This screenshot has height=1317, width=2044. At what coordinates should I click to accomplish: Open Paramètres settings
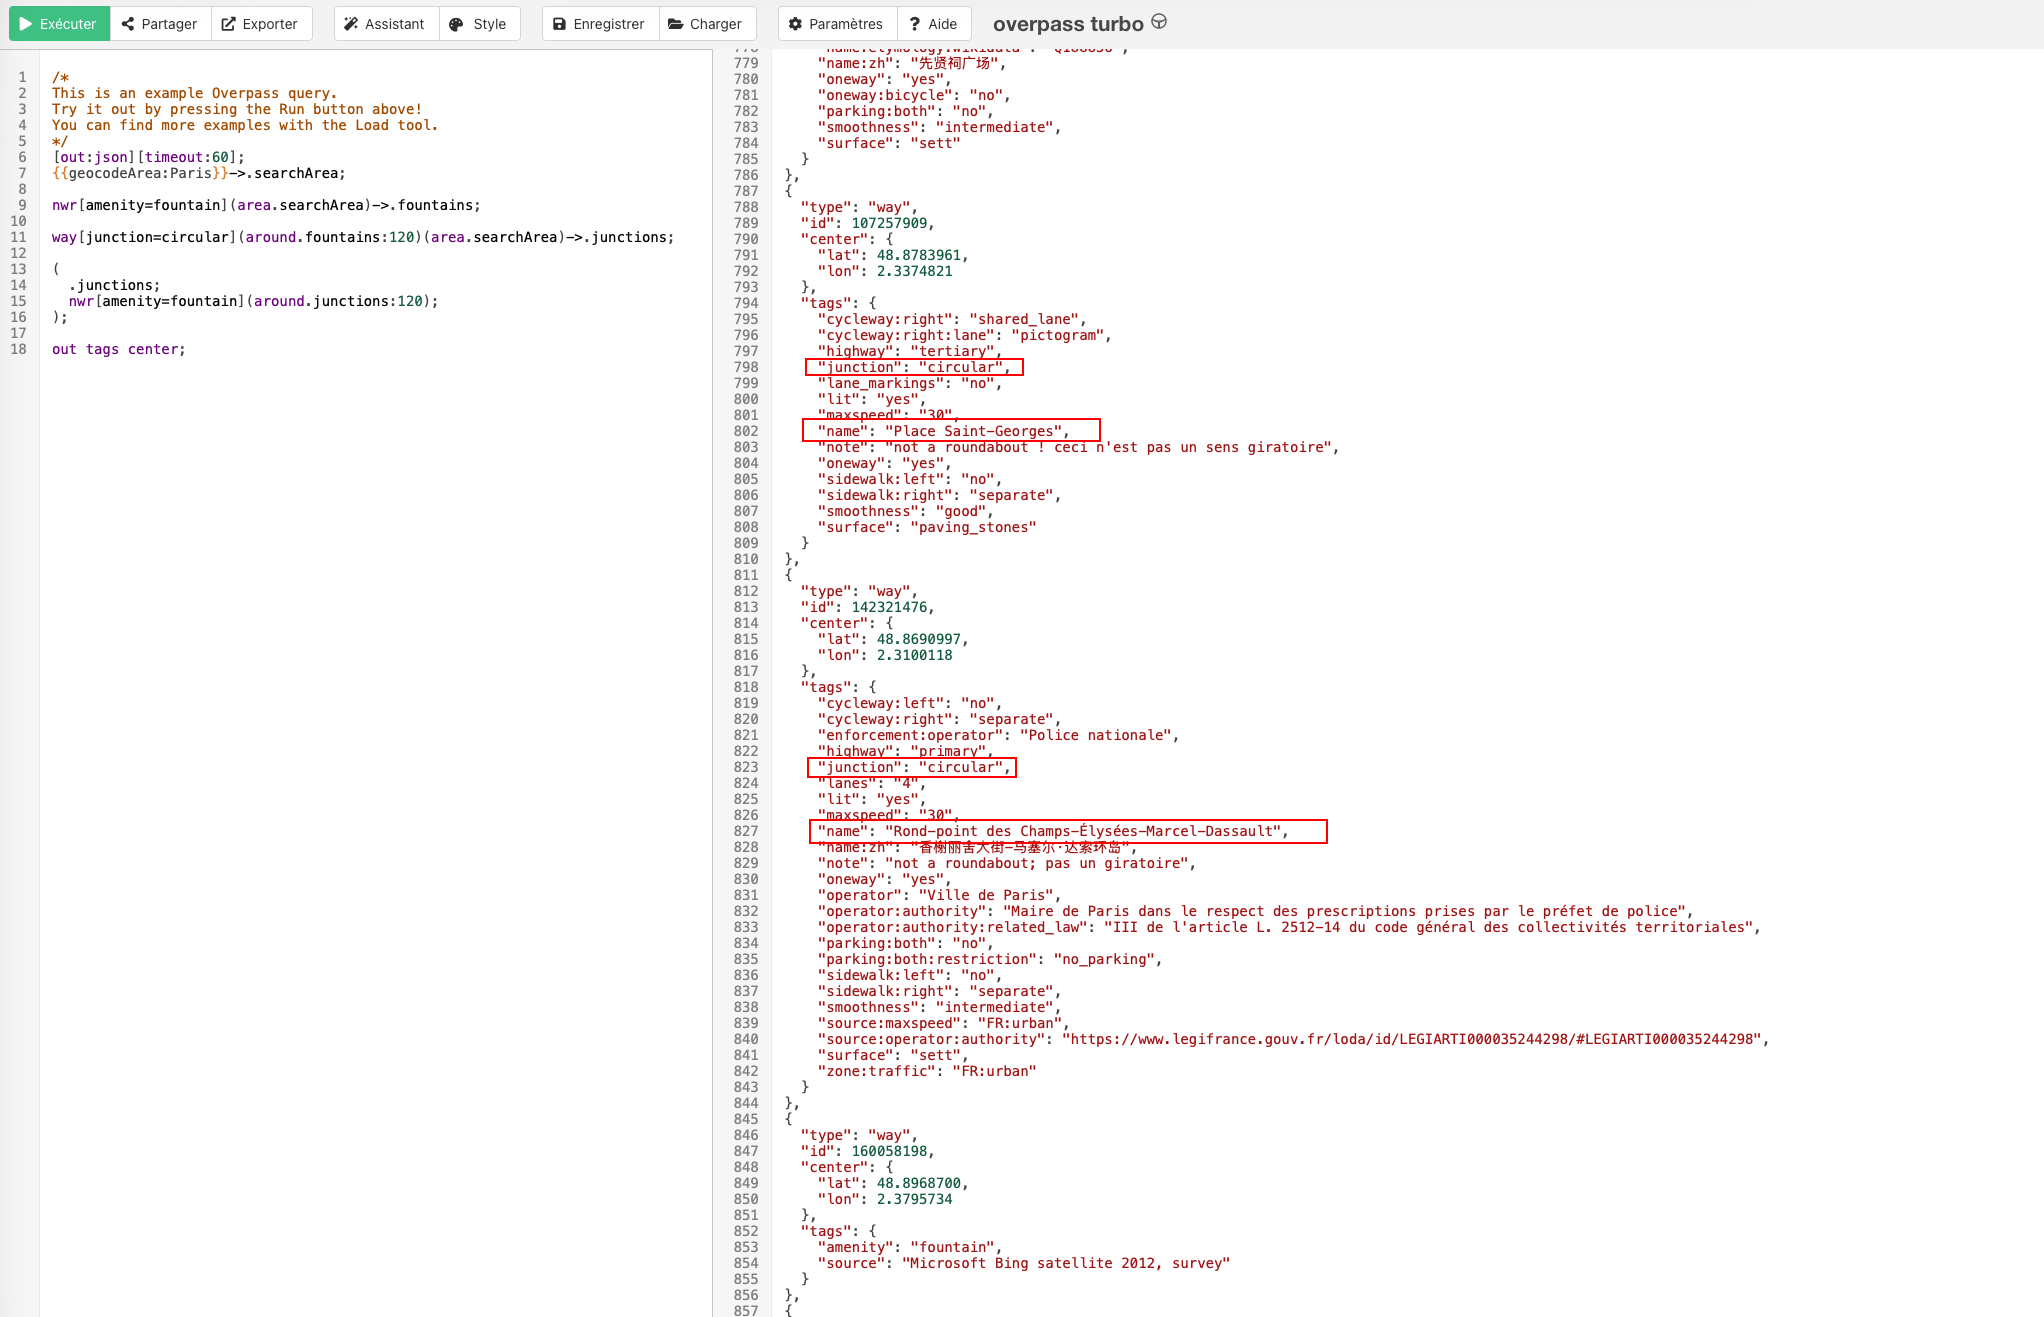(837, 24)
